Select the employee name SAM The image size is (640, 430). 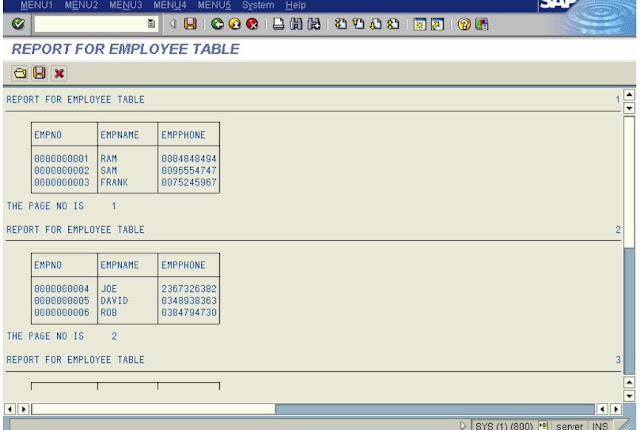click(x=109, y=171)
